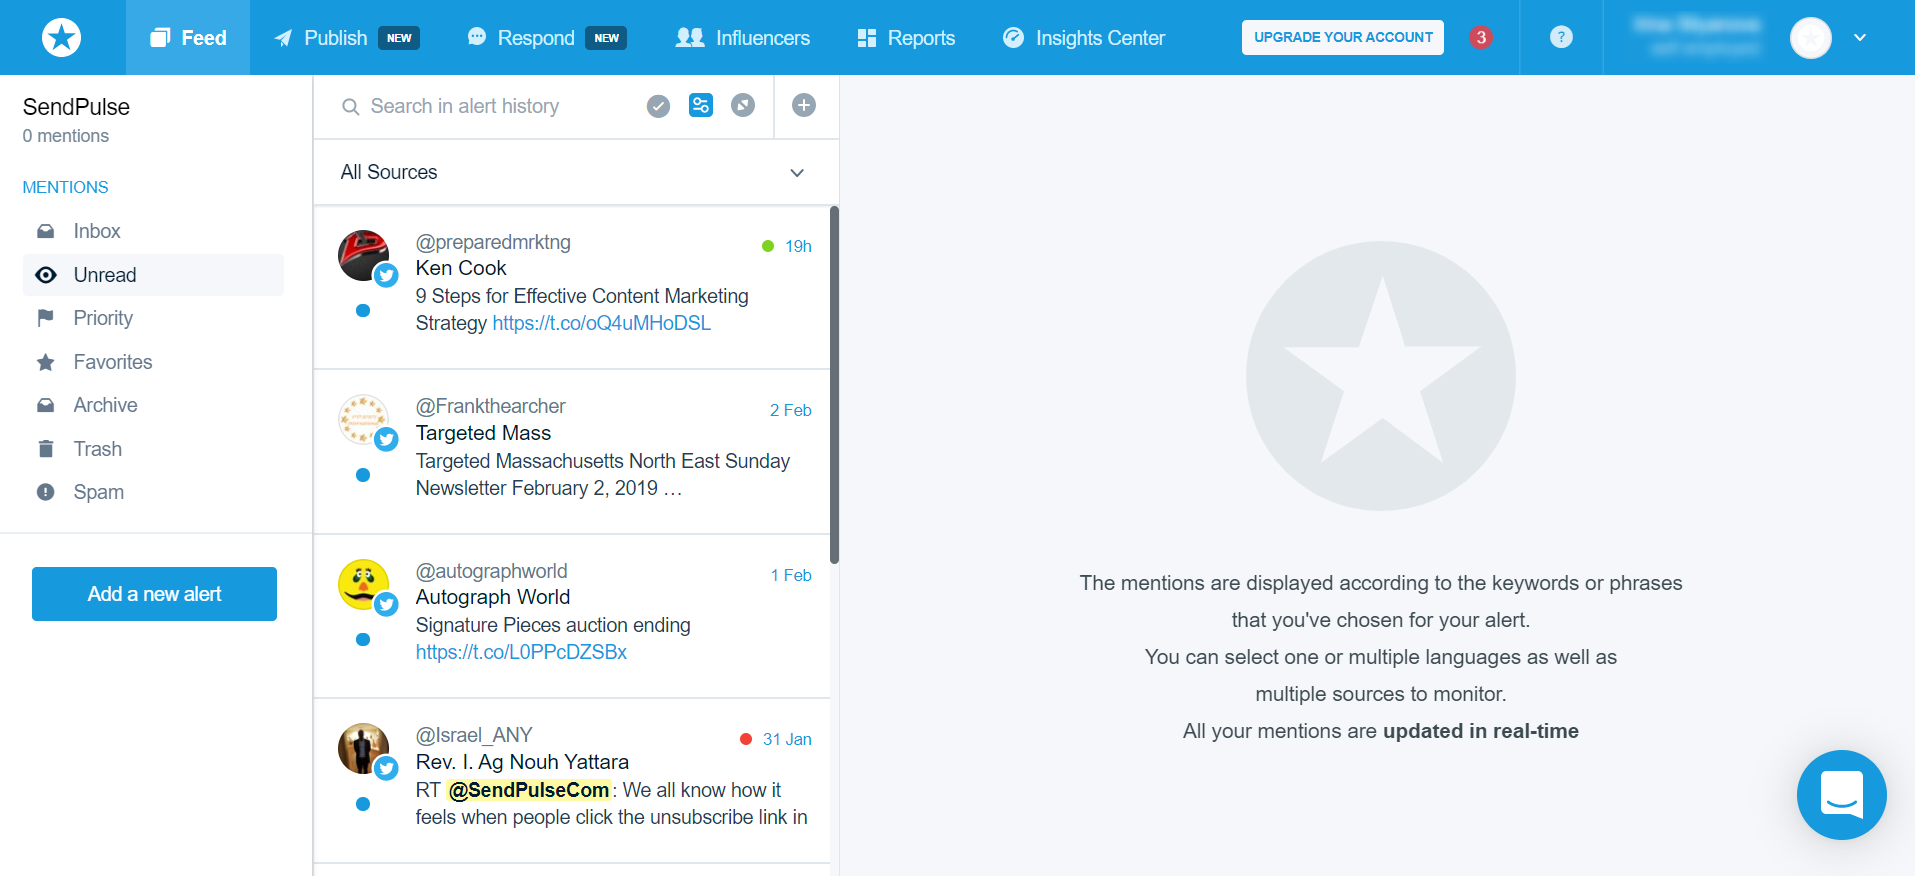Click the search magnifier icon

pos(350,106)
